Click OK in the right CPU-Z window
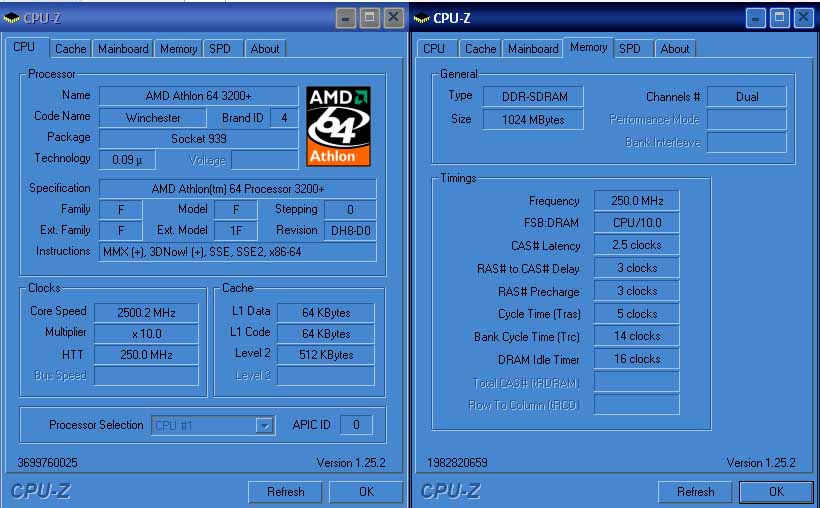Image resolution: width=820 pixels, height=508 pixels. coord(776,492)
